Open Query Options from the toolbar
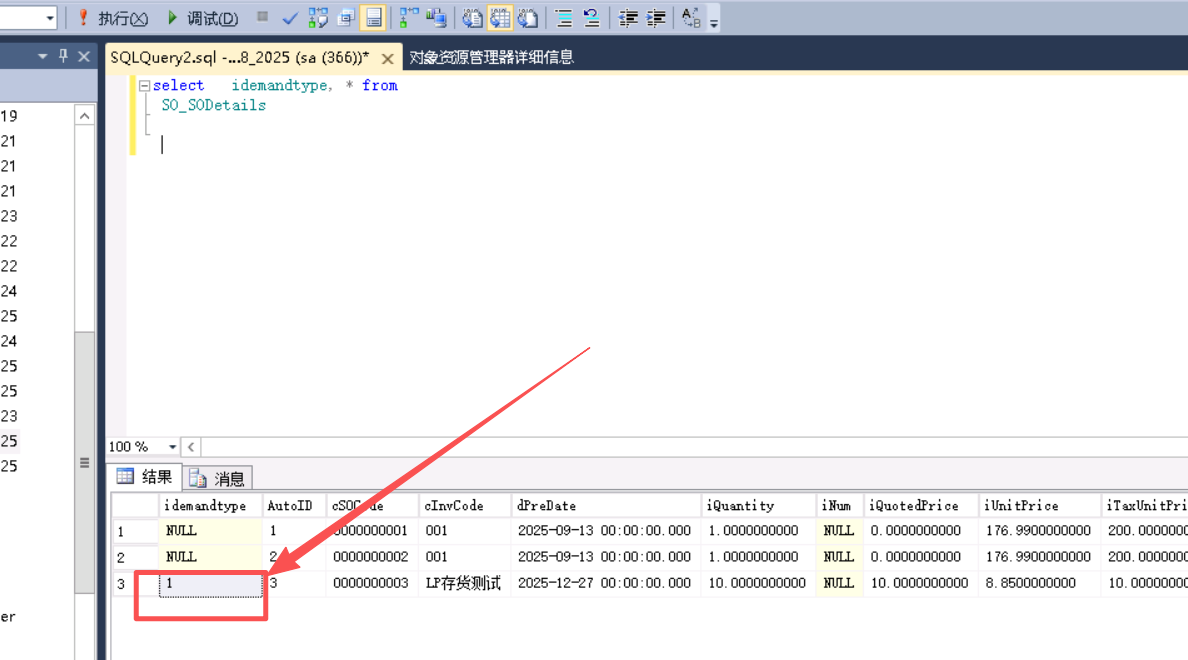This screenshot has height=660, width=1188. coord(346,18)
